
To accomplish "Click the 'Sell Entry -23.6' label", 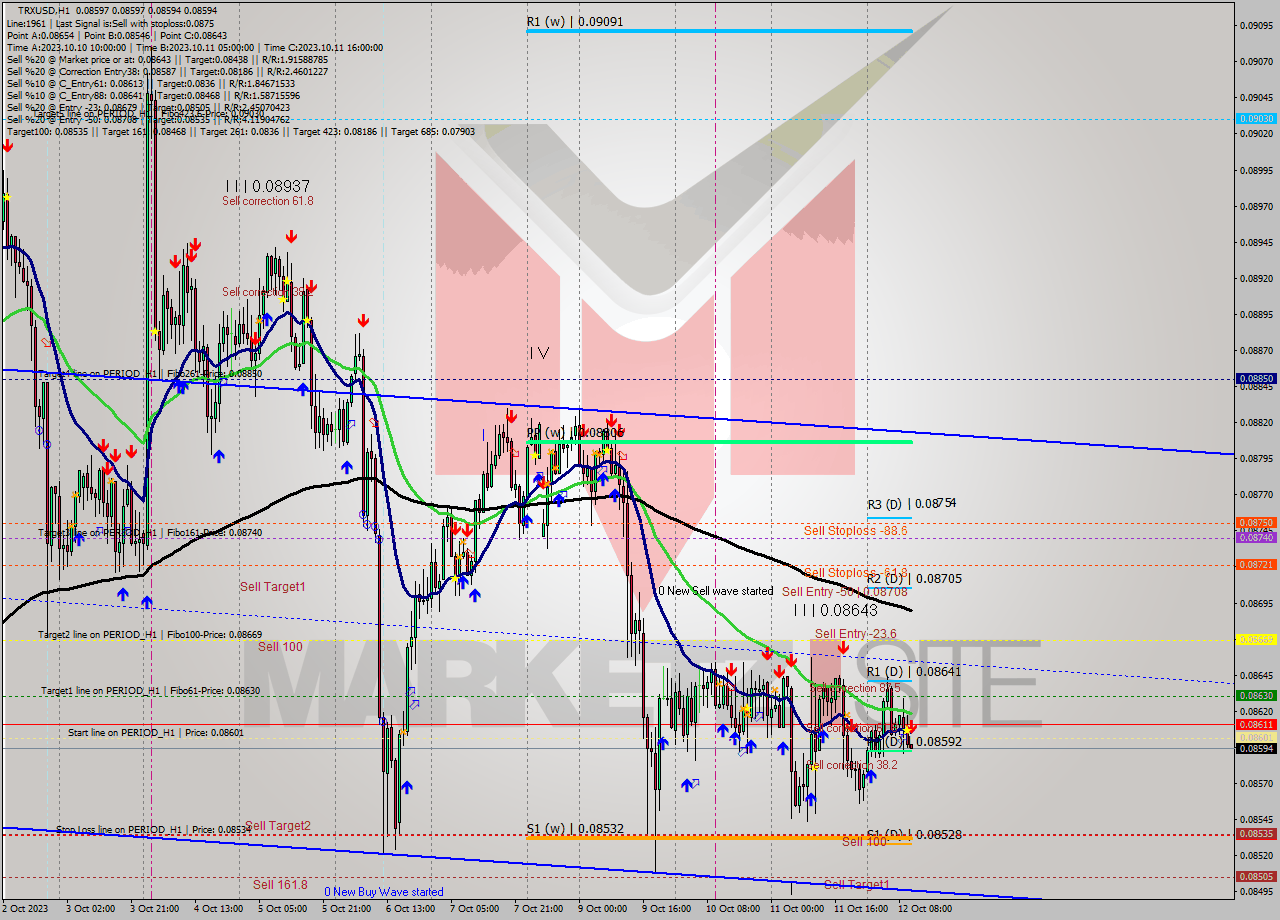I will point(855,634).
